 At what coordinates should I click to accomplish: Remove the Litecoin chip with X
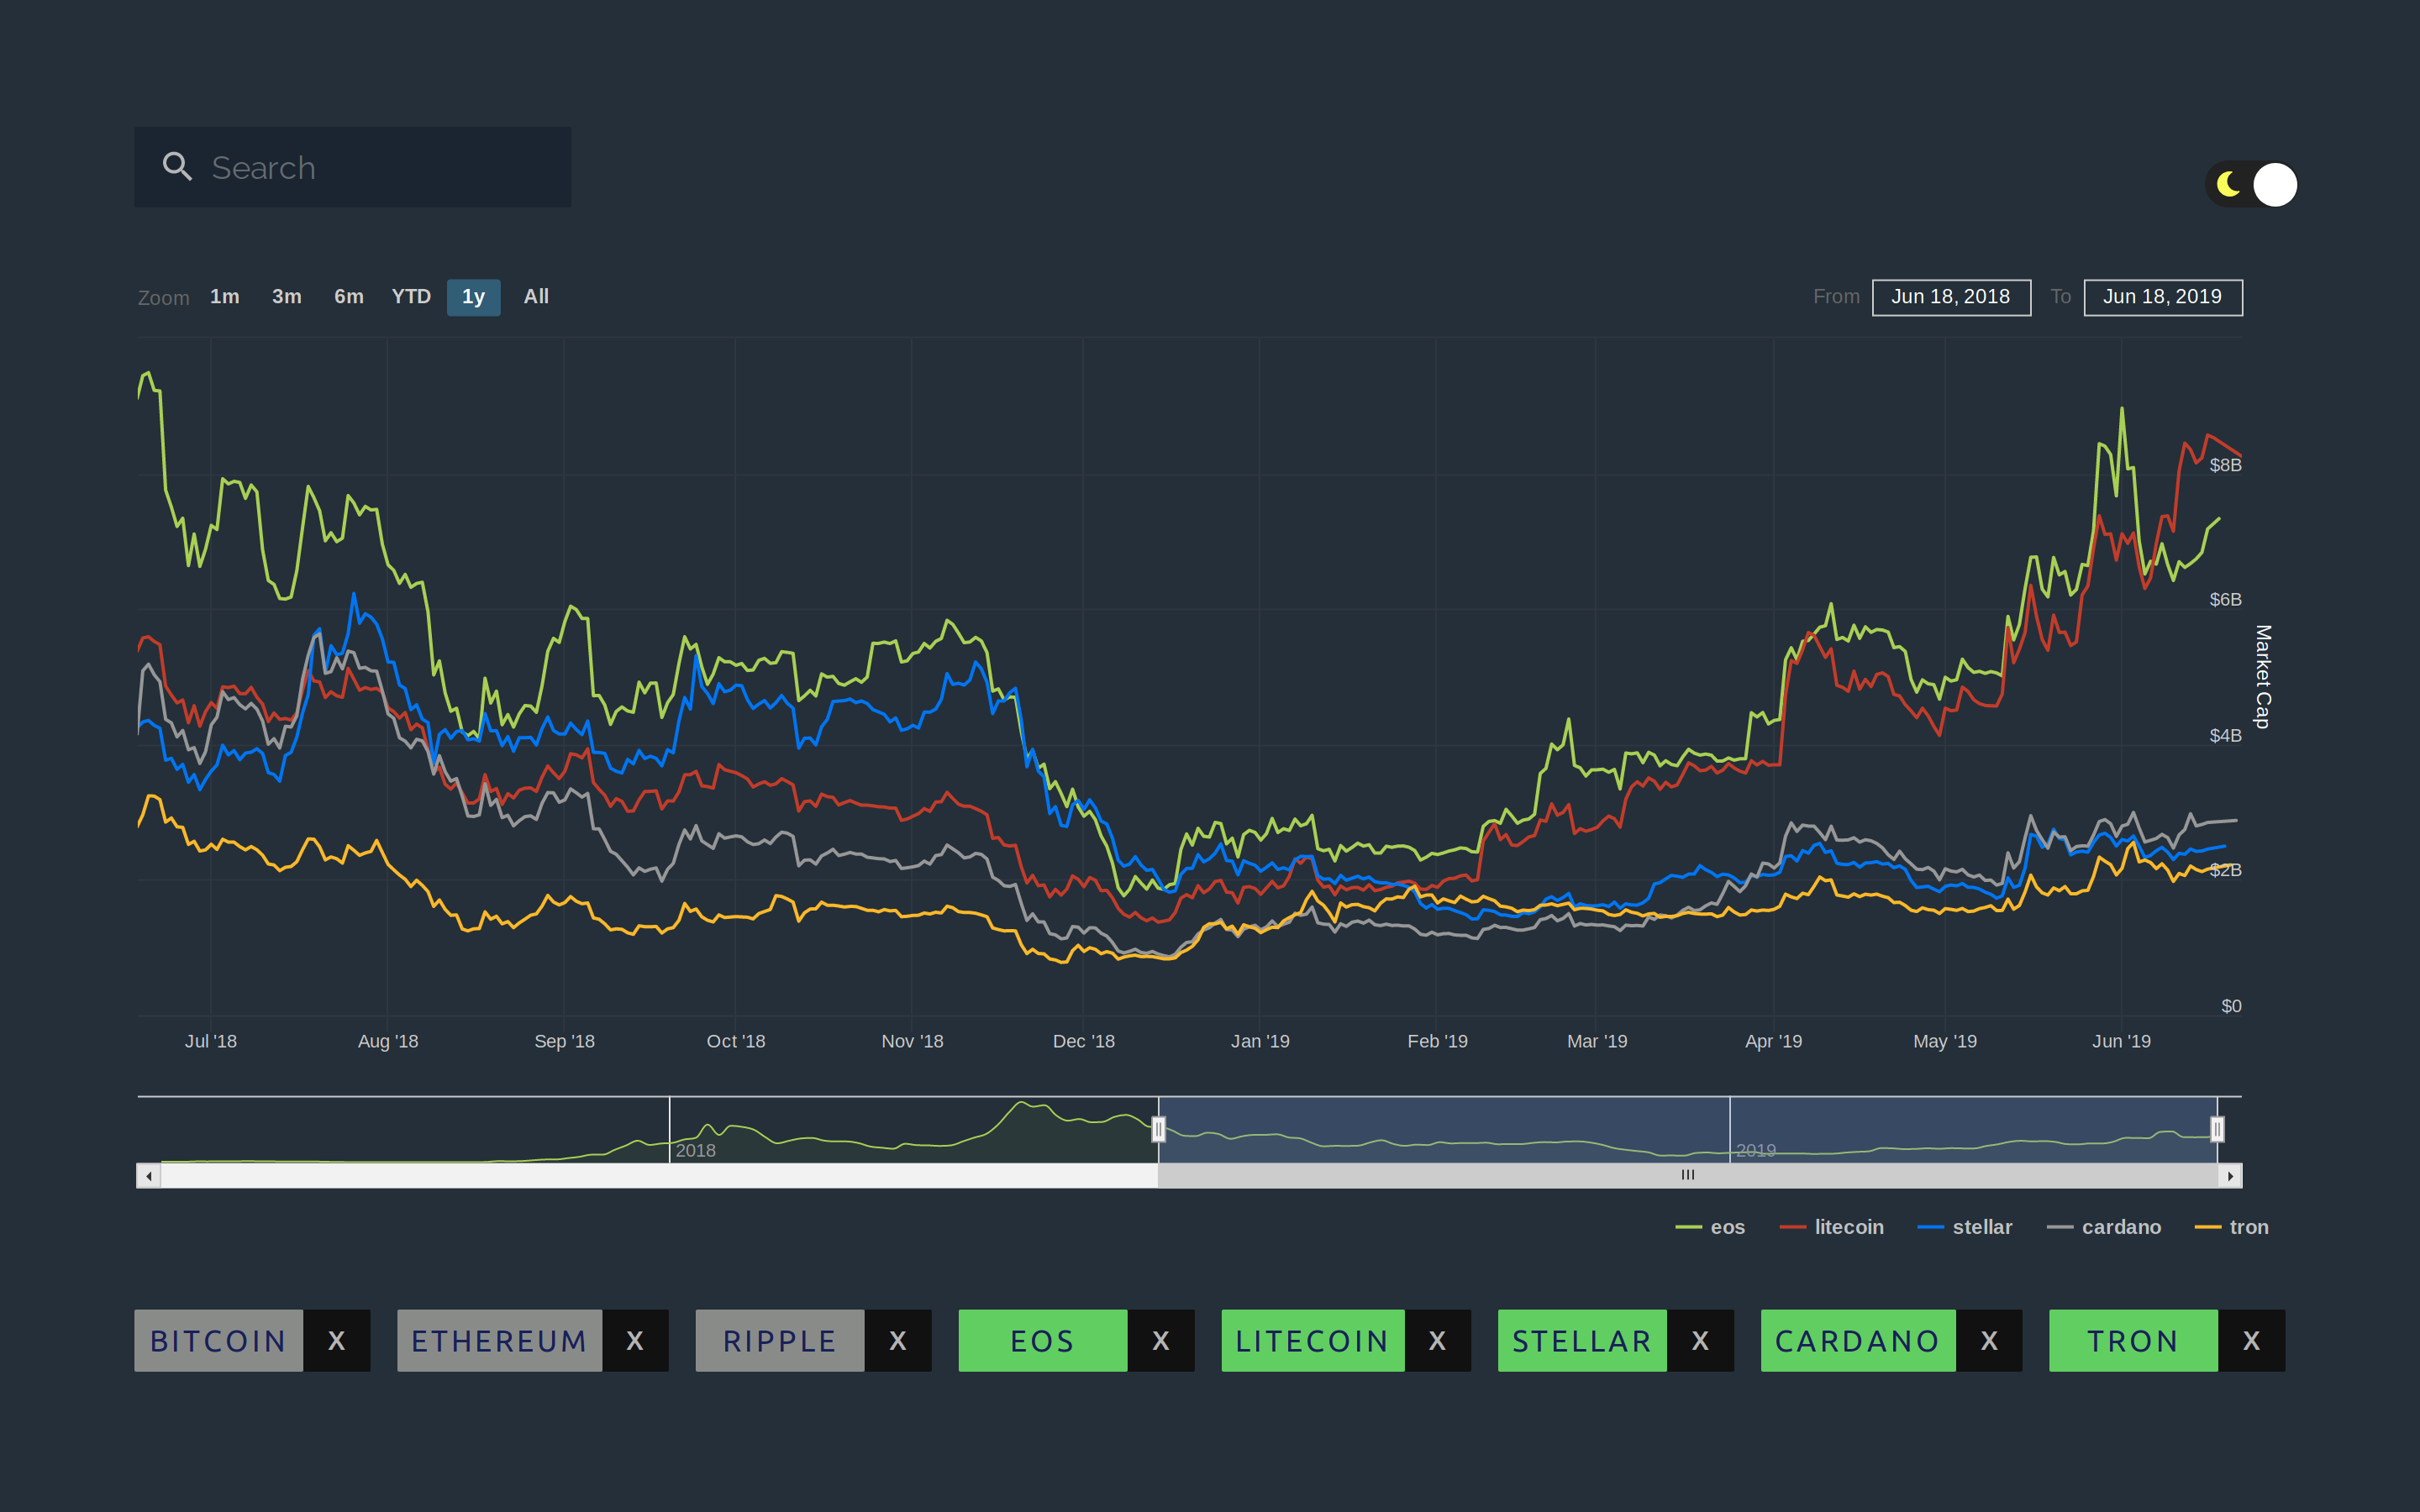coord(1437,1341)
